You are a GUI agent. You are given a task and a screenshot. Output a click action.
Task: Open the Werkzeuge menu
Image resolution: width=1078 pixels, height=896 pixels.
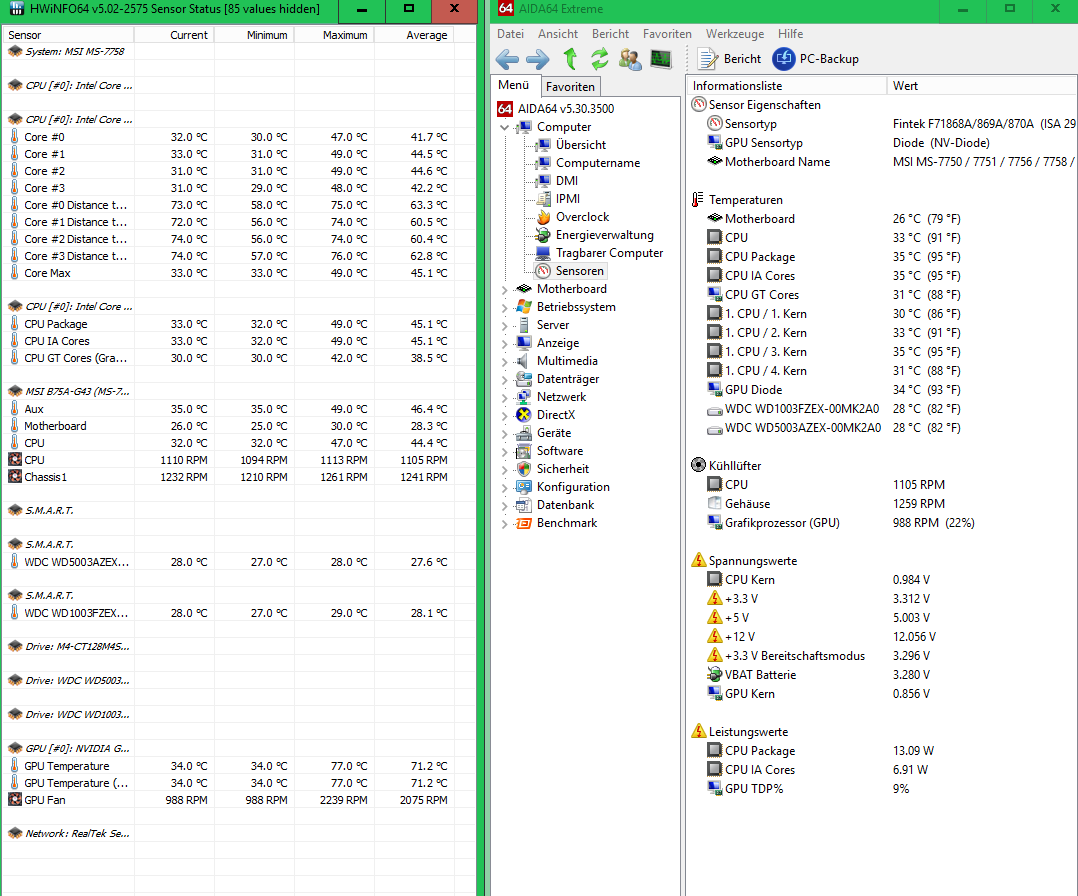(x=734, y=34)
